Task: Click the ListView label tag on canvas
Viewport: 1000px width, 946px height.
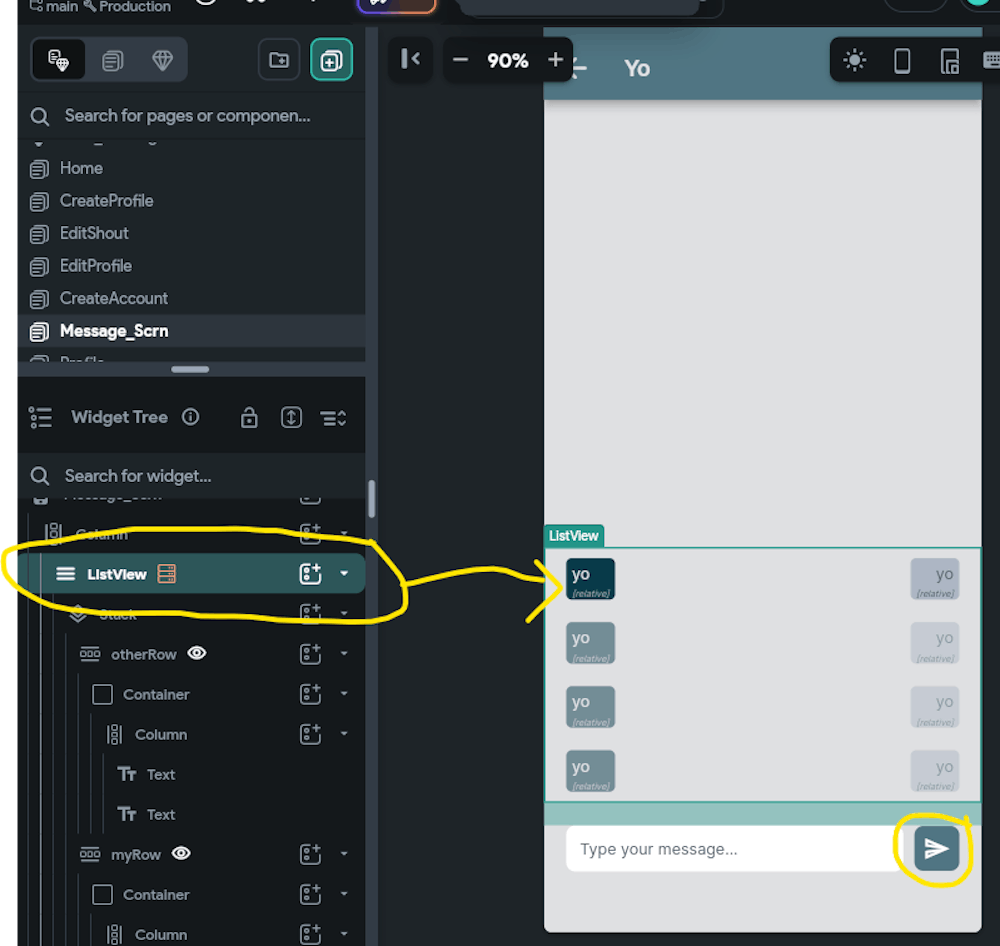Action: pos(573,536)
